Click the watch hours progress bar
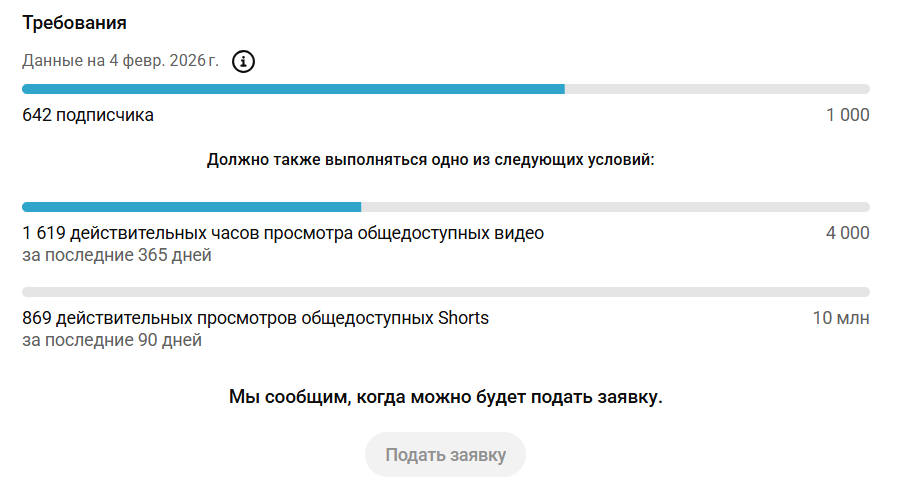Viewport: 897px width, 495px height. click(x=445, y=207)
